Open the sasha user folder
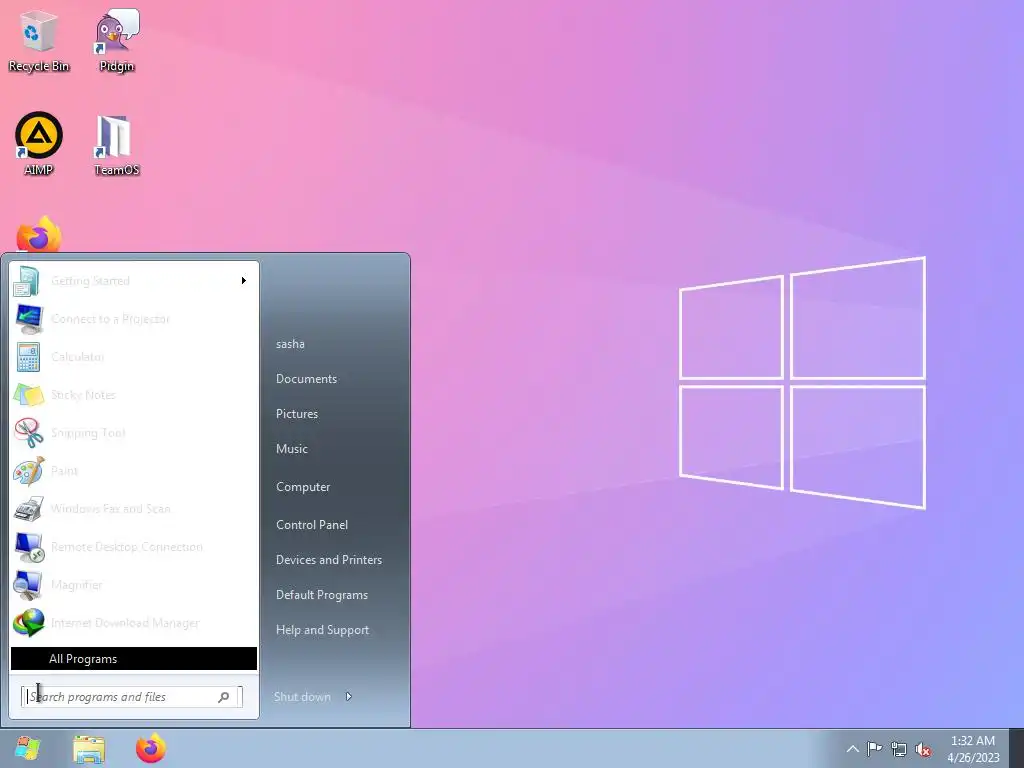Screen dimensions: 1024x768 tap(290, 344)
